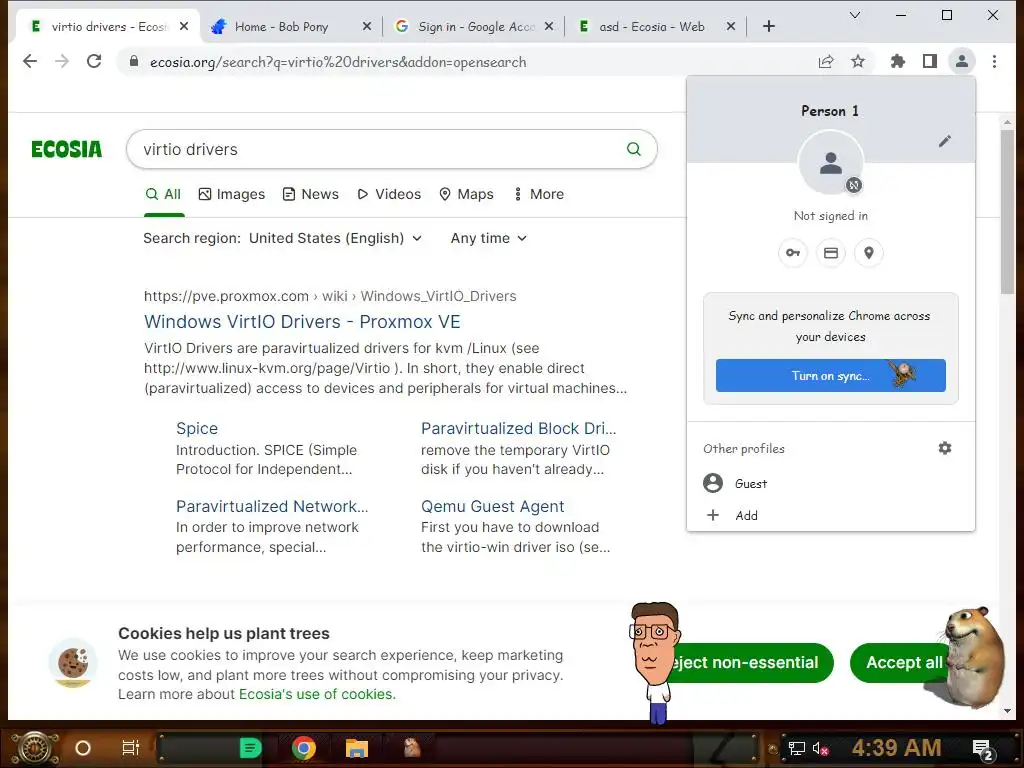Open the notification center icon

[983, 750]
